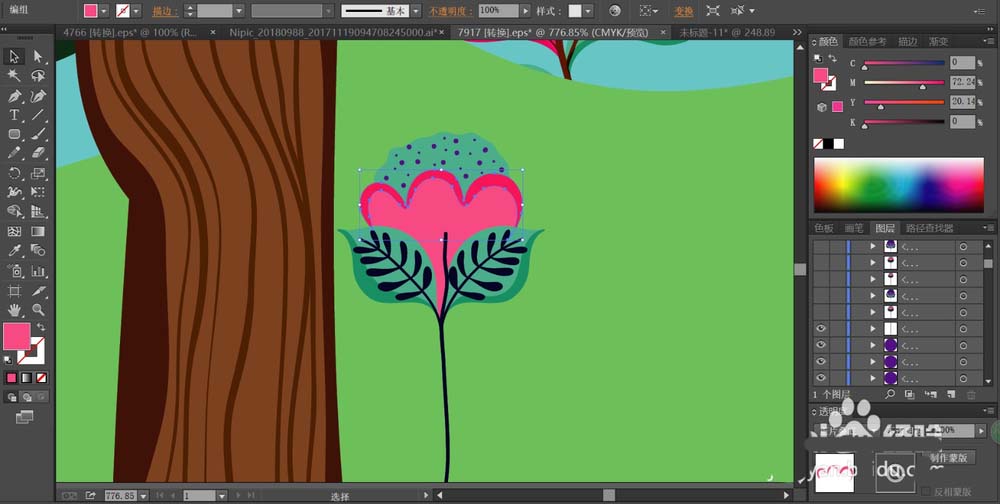
Task: Click the New Layer icon in Layers panel
Action: coord(951,395)
